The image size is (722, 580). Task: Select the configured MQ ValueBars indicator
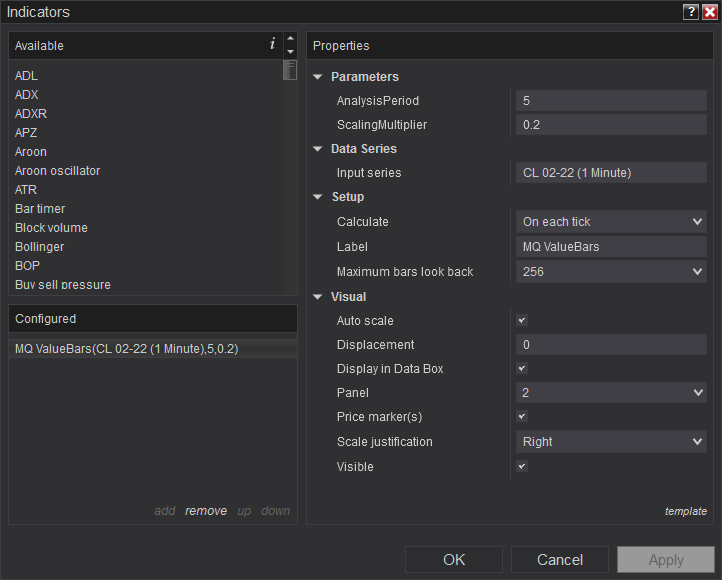[153, 349]
